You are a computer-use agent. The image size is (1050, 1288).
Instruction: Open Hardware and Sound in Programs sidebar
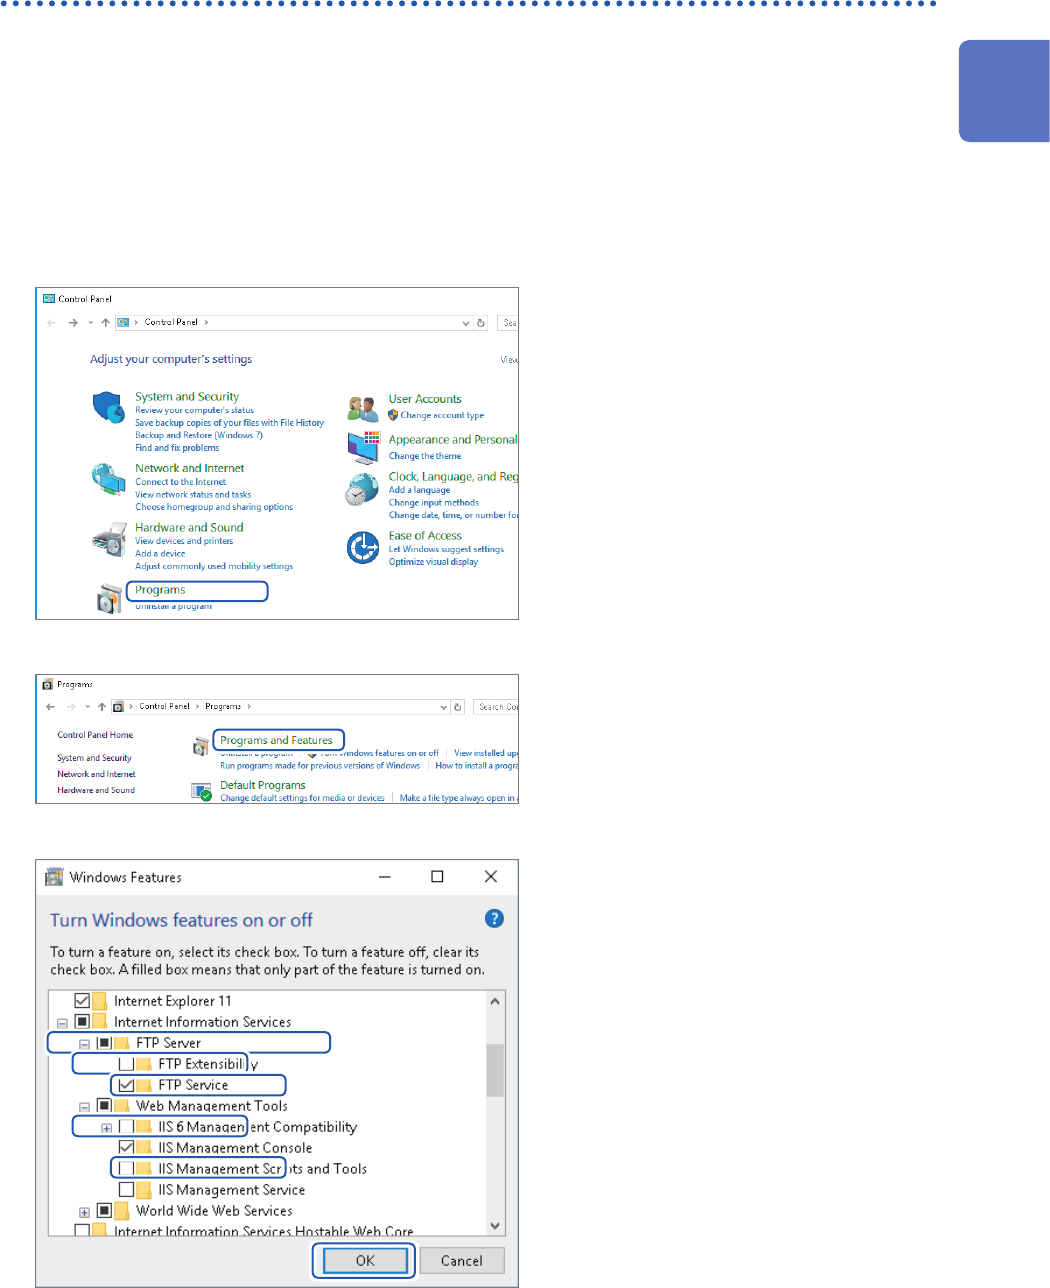pyautogui.click(x=96, y=790)
